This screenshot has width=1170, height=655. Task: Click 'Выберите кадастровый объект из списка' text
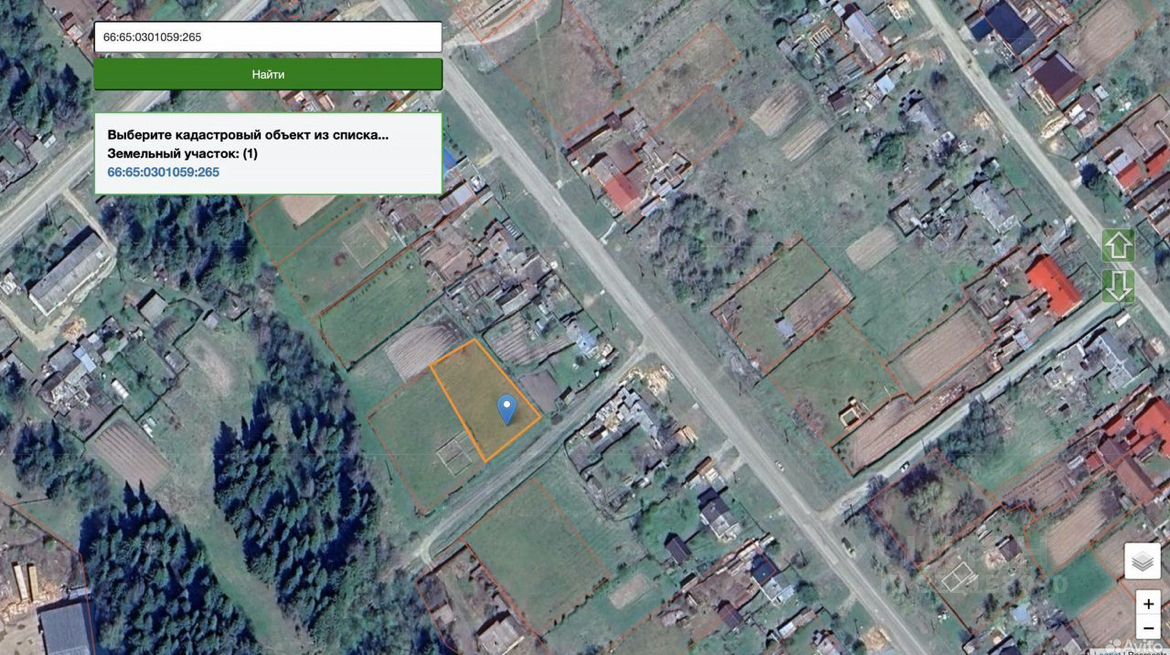coord(248,135)
